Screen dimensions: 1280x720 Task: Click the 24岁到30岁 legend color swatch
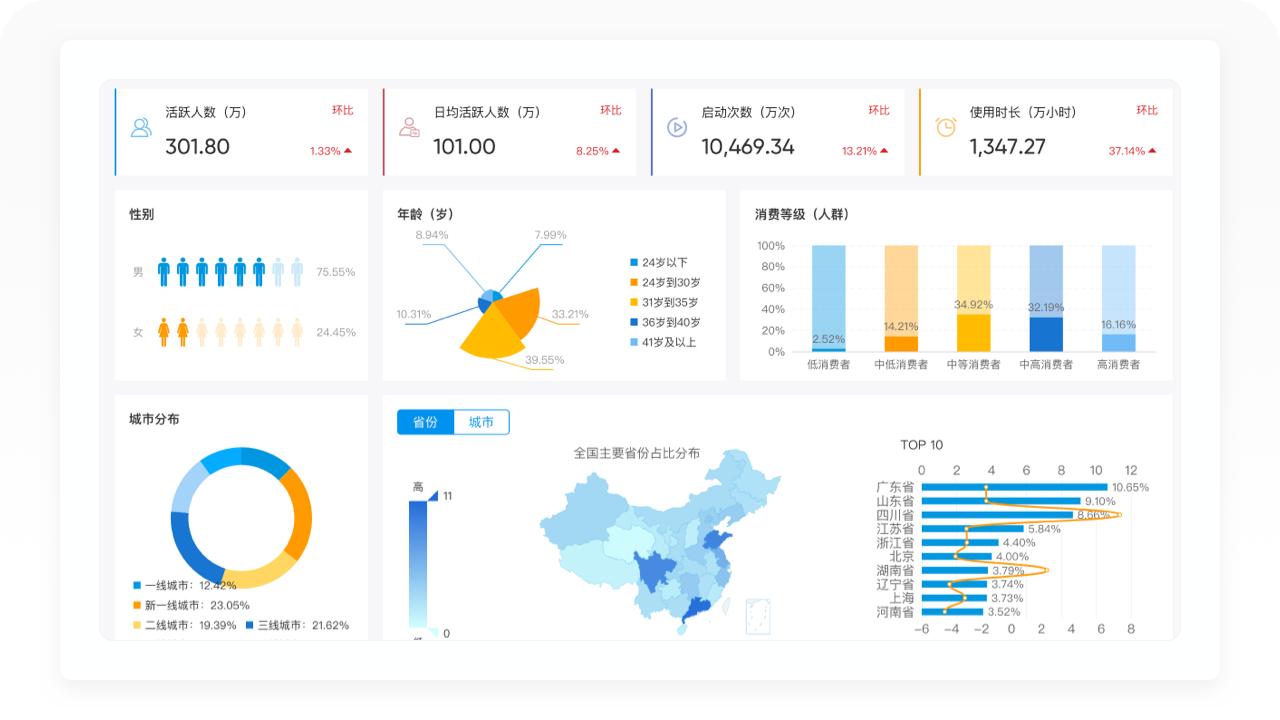[x=633, y=283]
